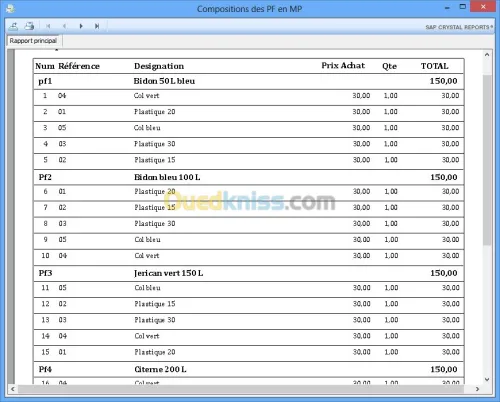Click the vertical scrollbar down arrow
This screenshot has width=500, height=402.
(487, 379)
